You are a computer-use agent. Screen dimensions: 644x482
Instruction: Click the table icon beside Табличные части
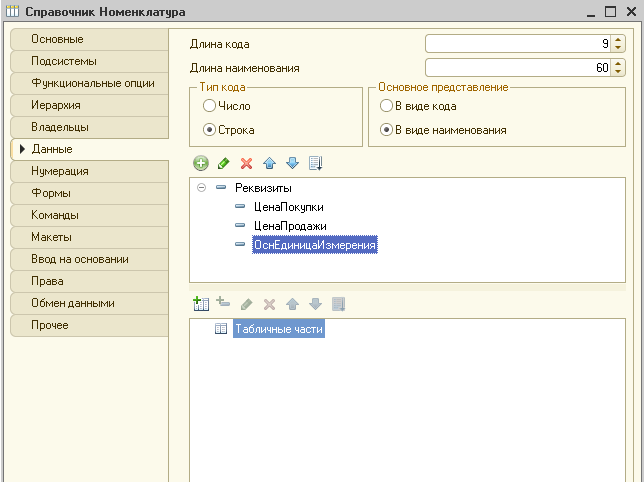click(221, 328)
